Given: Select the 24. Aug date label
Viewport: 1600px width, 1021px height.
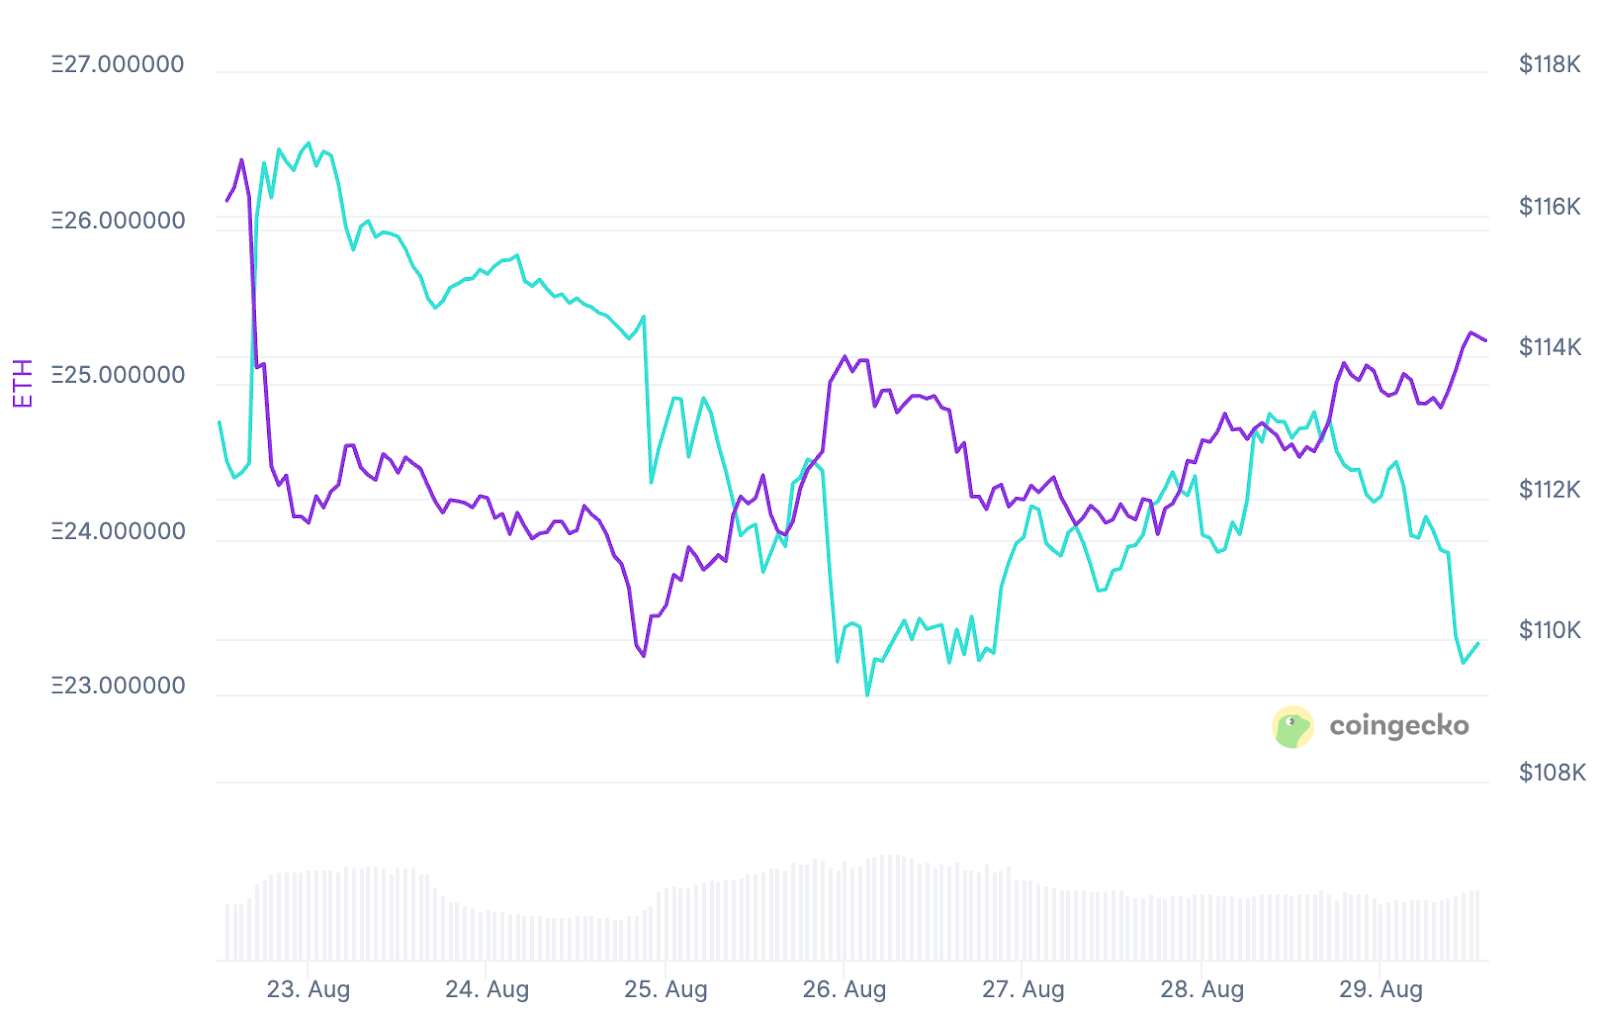Looking at the screenshot, I should coord(487,989).
